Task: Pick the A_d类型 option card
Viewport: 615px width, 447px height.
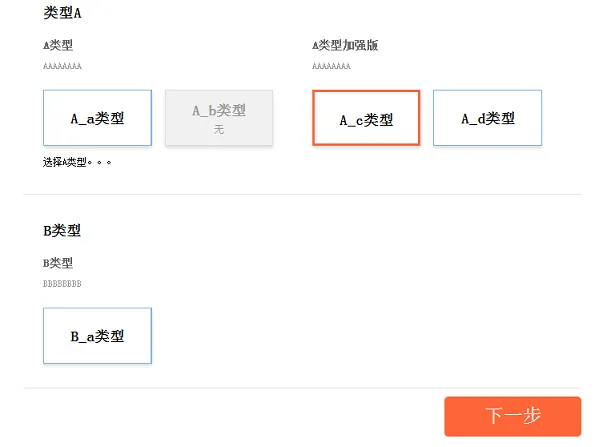Action: [487, 118]
